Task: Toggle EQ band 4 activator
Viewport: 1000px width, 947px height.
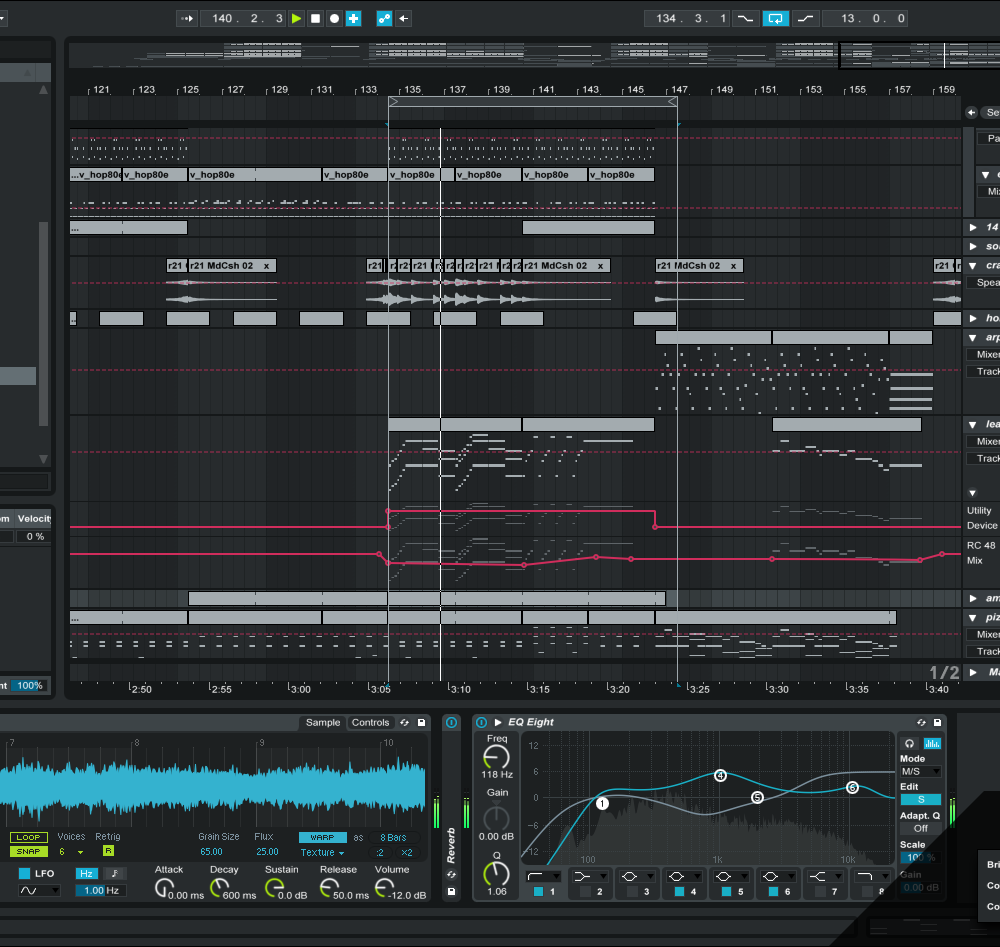Action: [679, 892]
